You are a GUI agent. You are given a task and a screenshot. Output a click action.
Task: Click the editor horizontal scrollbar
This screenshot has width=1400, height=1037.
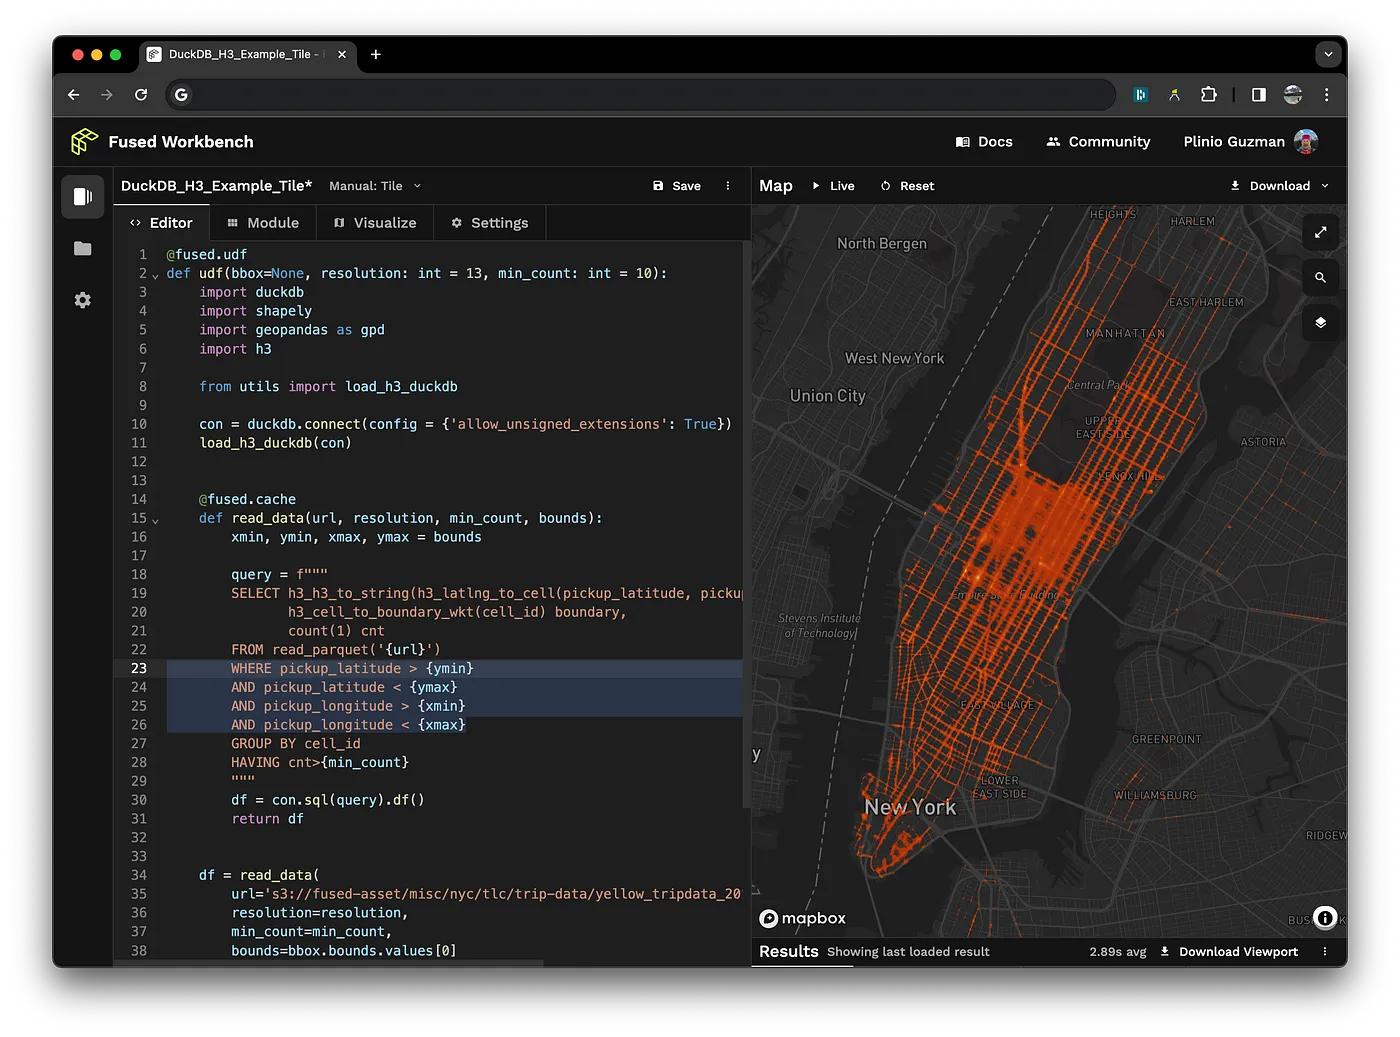pyautogui.click(x=330, y=964)
